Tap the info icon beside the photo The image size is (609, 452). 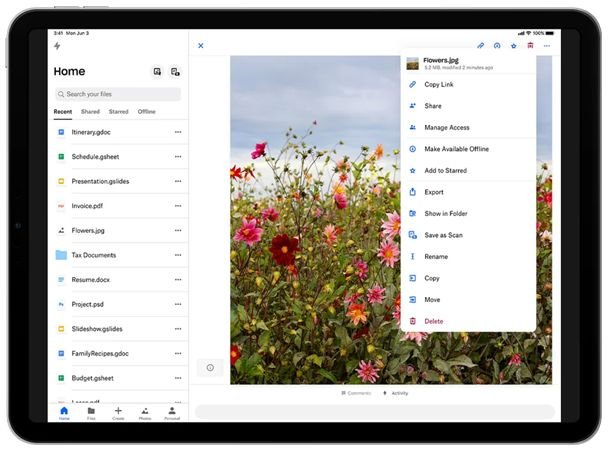[210, 367]
